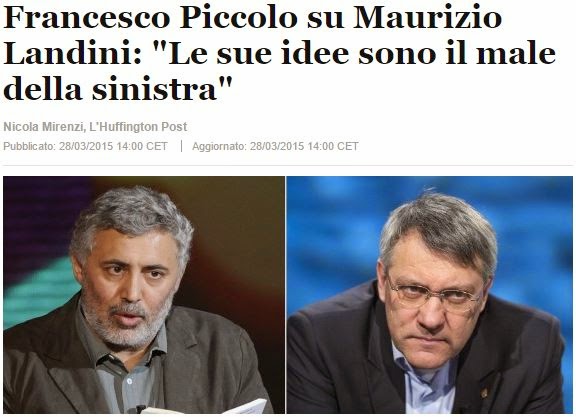Open the right photo of man with glasses
The image size is (576, 417).
coord(429,295)
